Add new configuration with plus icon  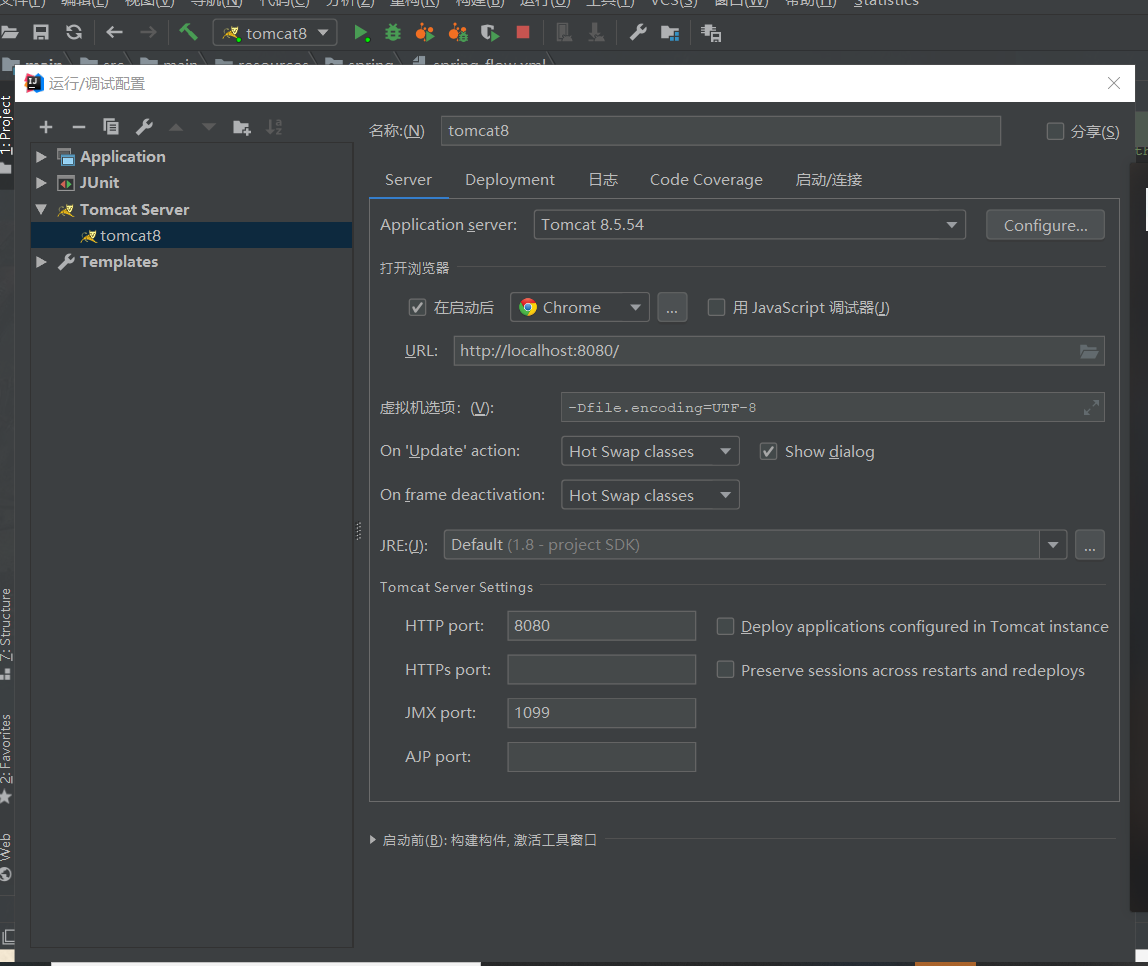tap(45, 127)
